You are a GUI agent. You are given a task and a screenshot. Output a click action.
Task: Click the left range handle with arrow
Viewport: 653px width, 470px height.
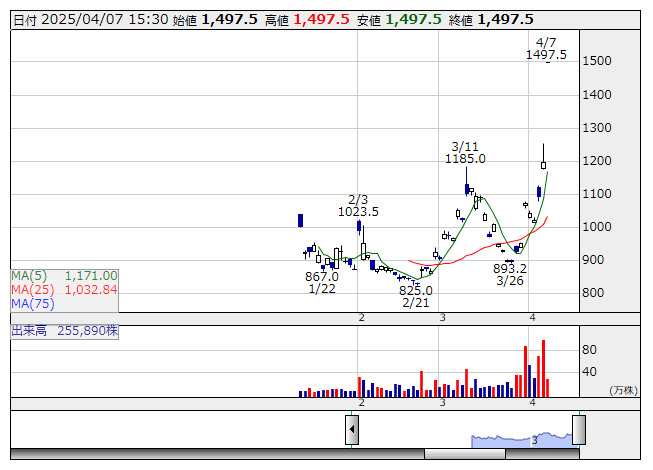click(x=352, y=429)
